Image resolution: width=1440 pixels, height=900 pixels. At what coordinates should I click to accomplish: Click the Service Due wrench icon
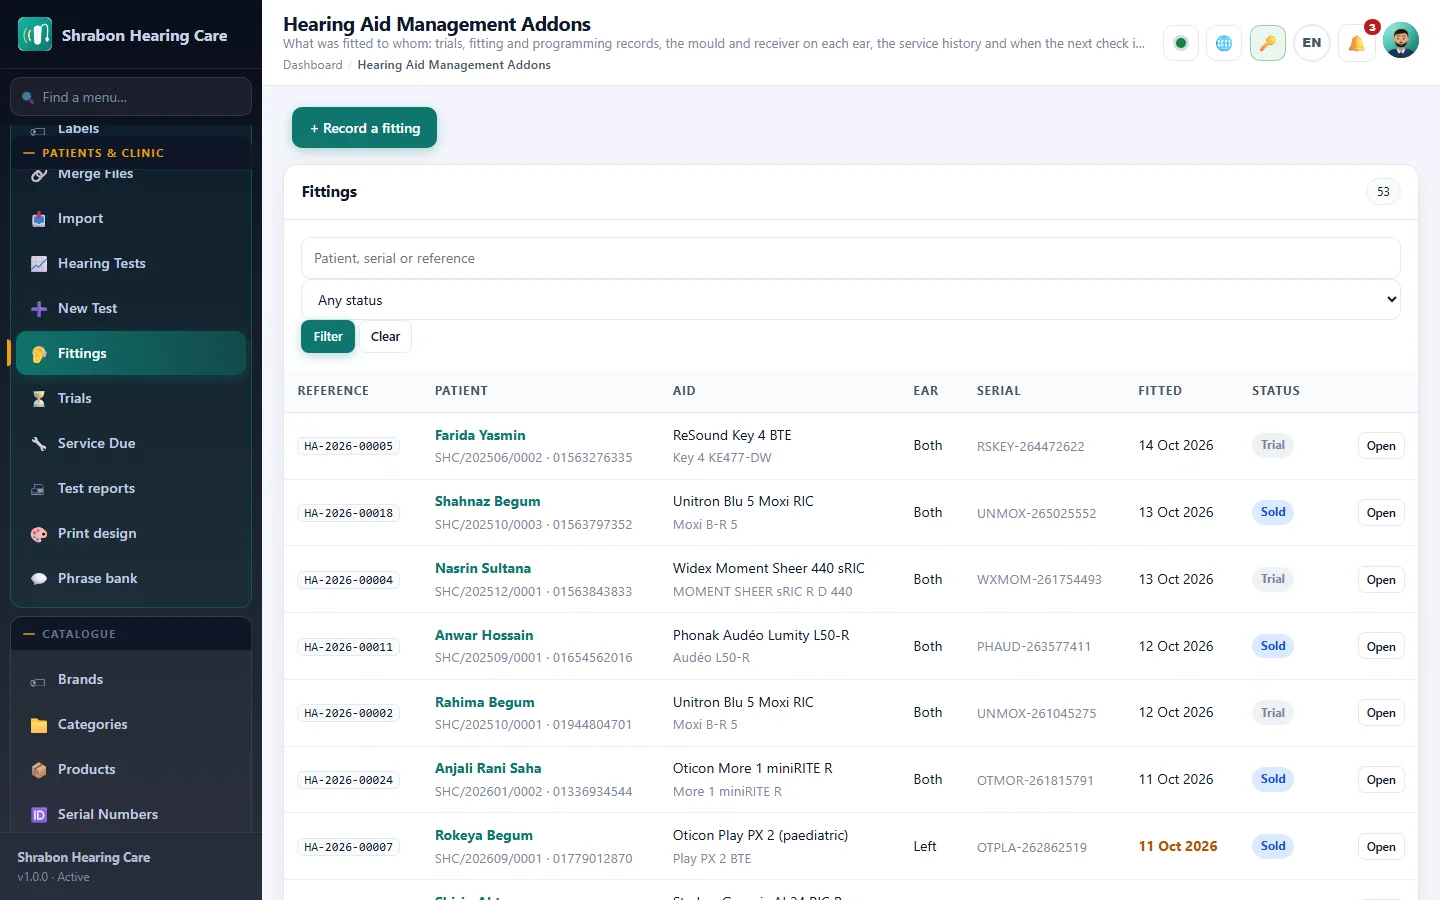click(39, 444)
